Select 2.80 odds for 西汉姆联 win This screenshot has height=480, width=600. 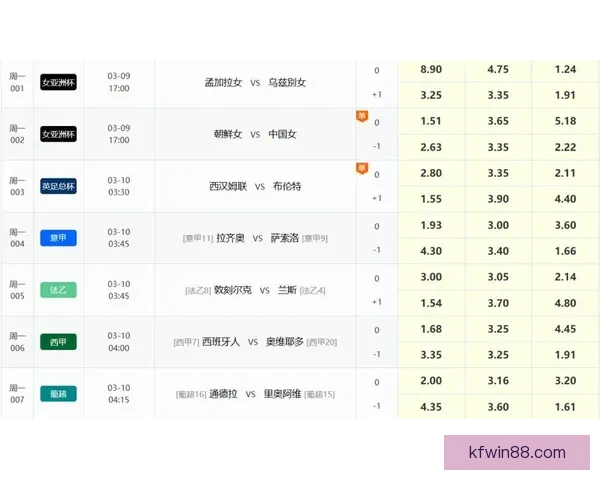[x=431, y=173]
